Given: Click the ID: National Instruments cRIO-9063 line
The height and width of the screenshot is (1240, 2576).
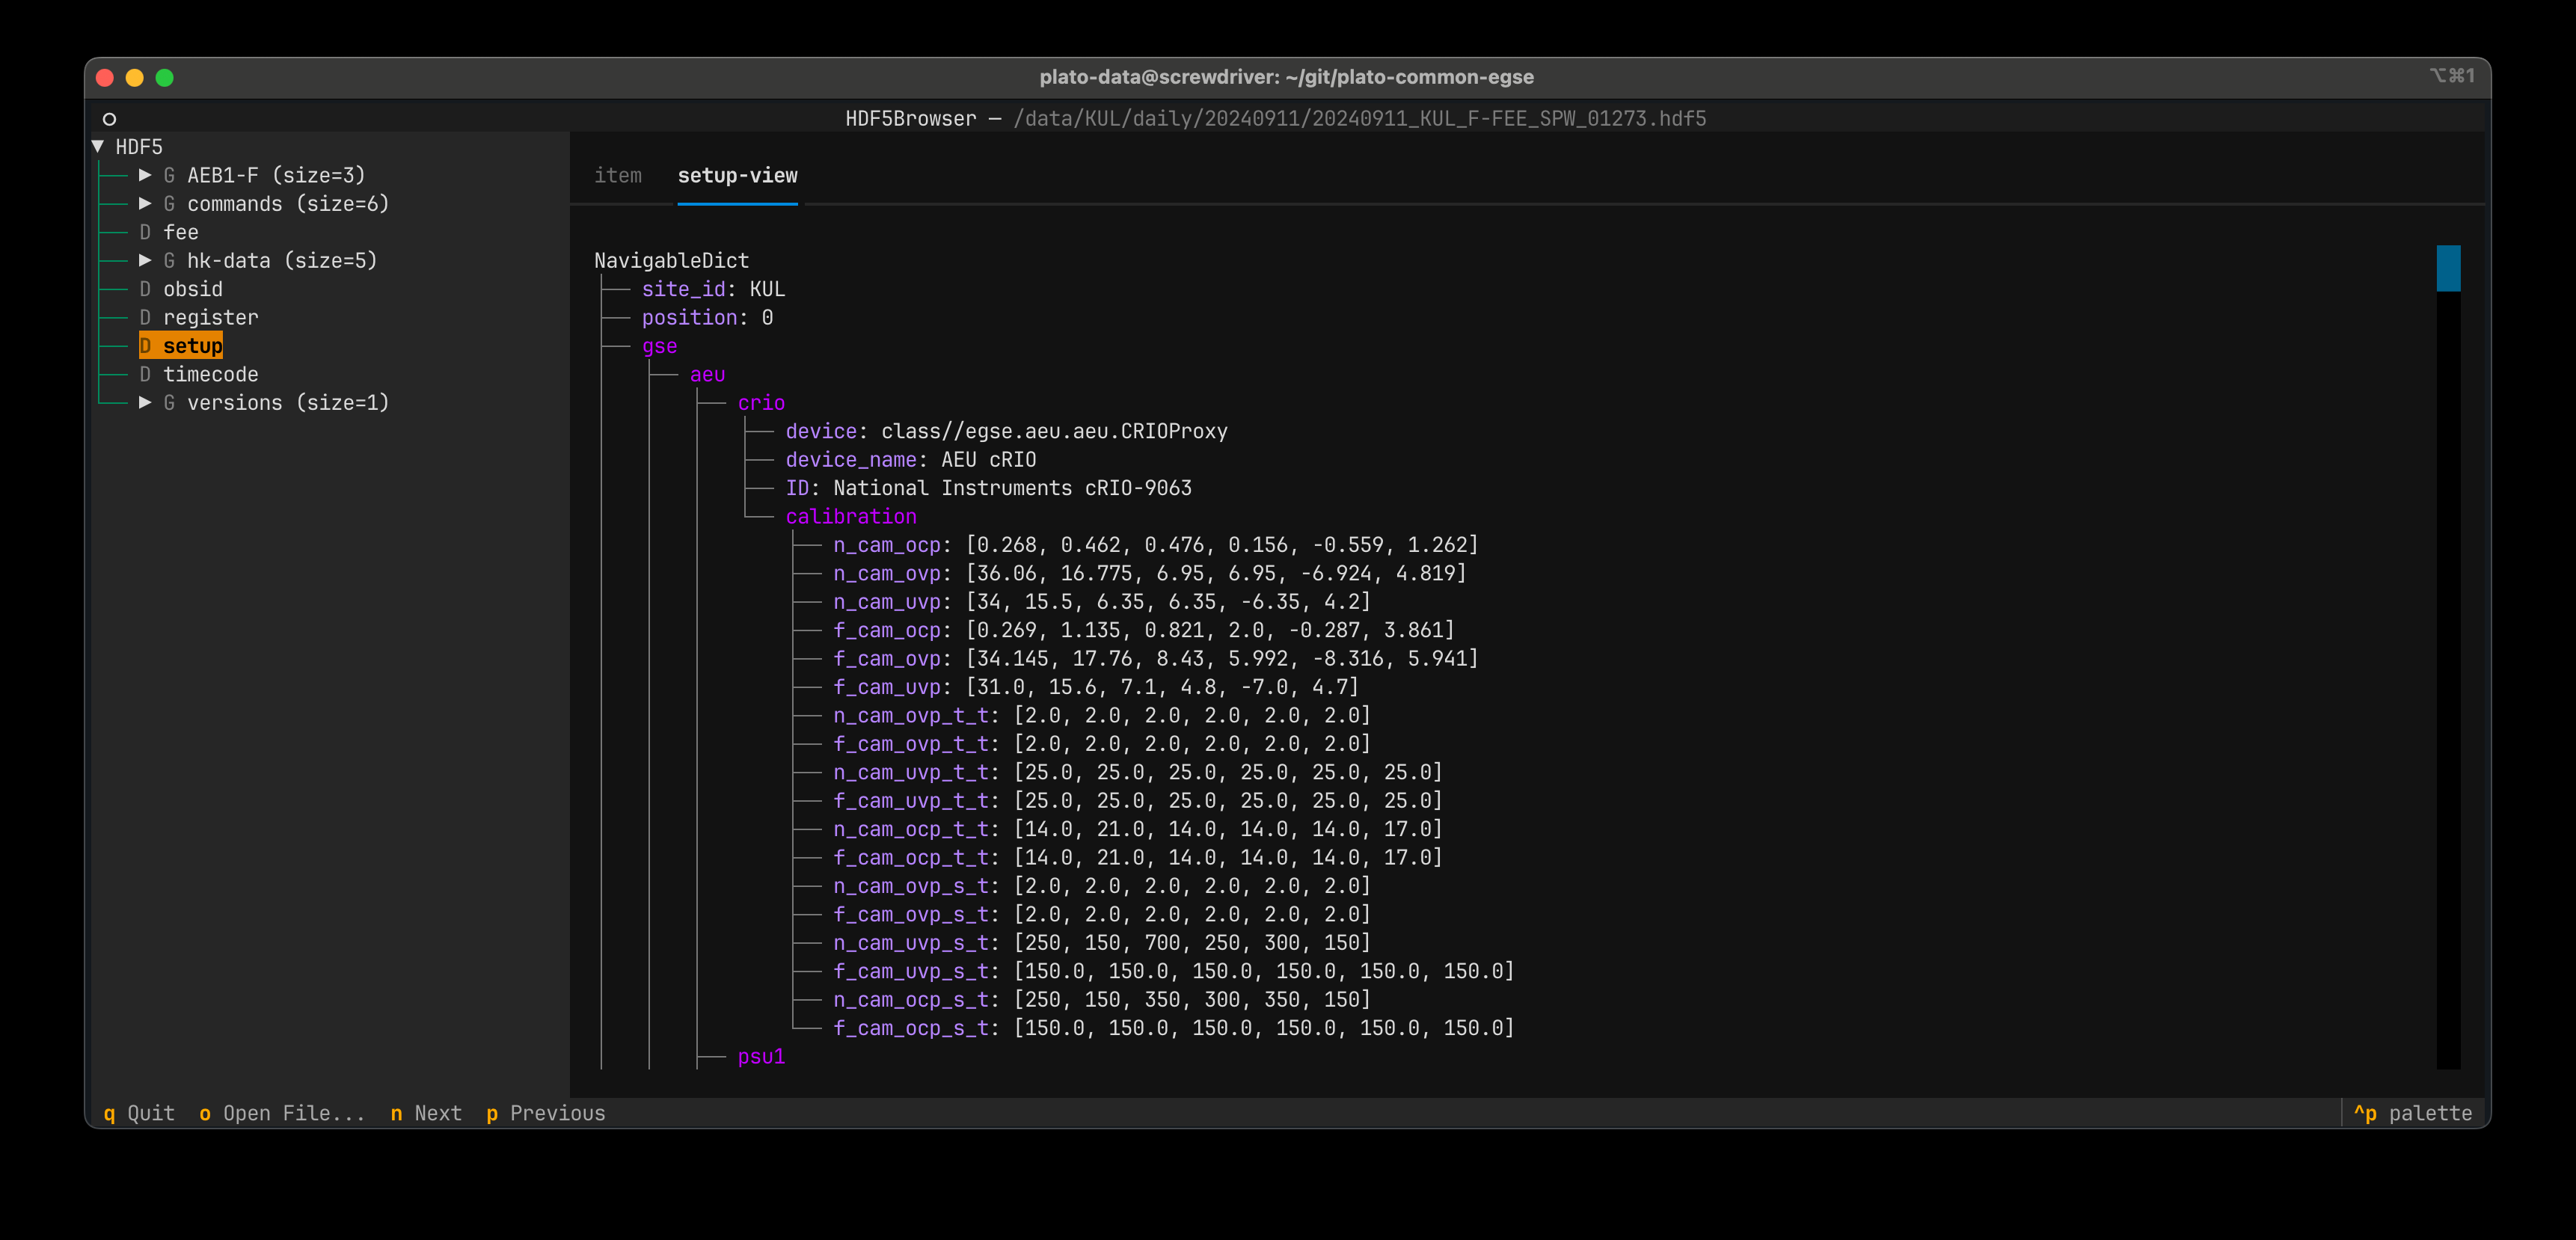Looking at the screenshot, I should pyautogui.click(x=989, y=488).
